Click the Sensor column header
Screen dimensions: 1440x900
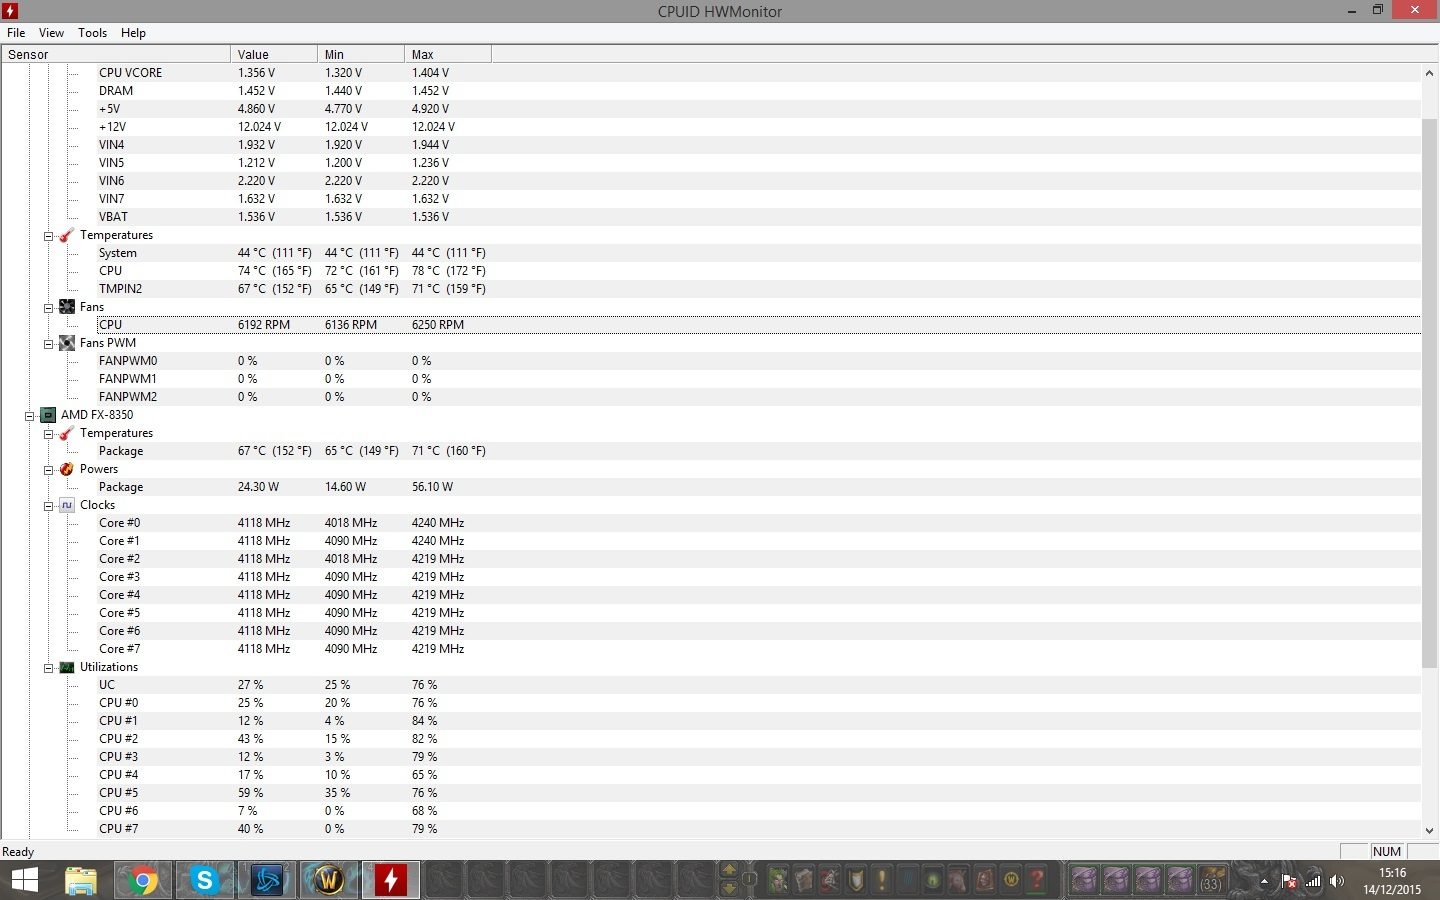tap(116, 54)
